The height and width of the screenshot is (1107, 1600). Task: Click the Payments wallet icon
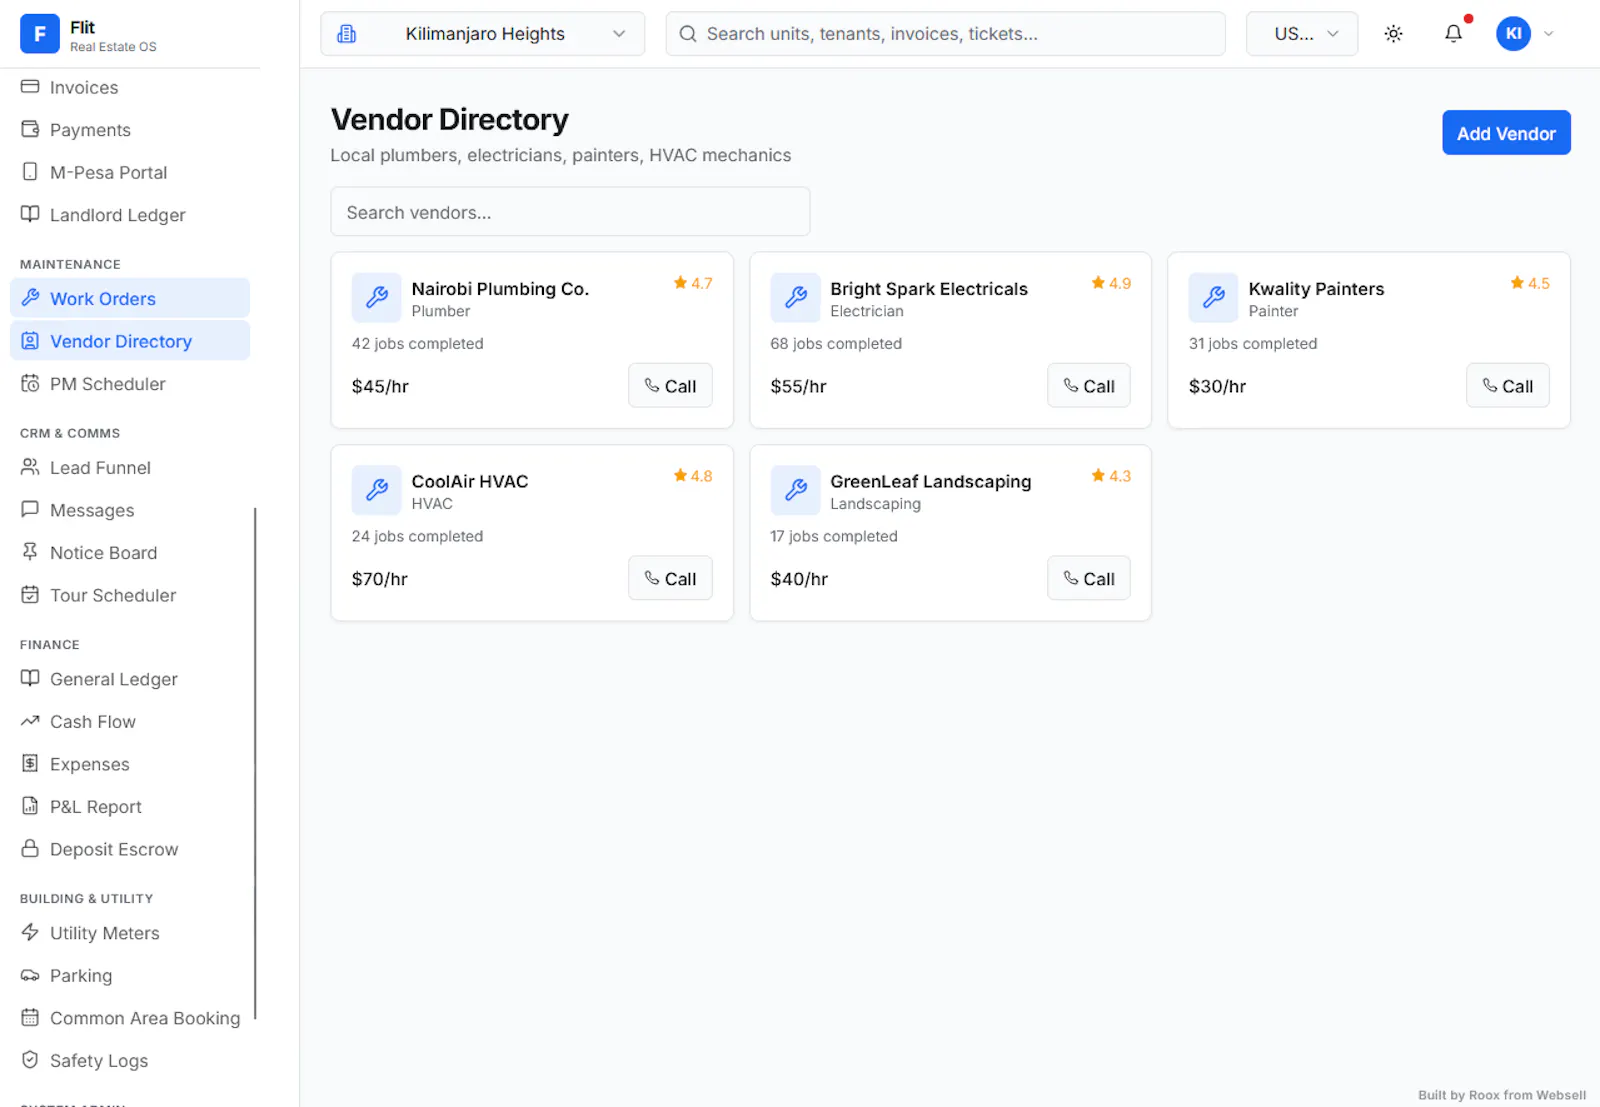click(30, 129)
